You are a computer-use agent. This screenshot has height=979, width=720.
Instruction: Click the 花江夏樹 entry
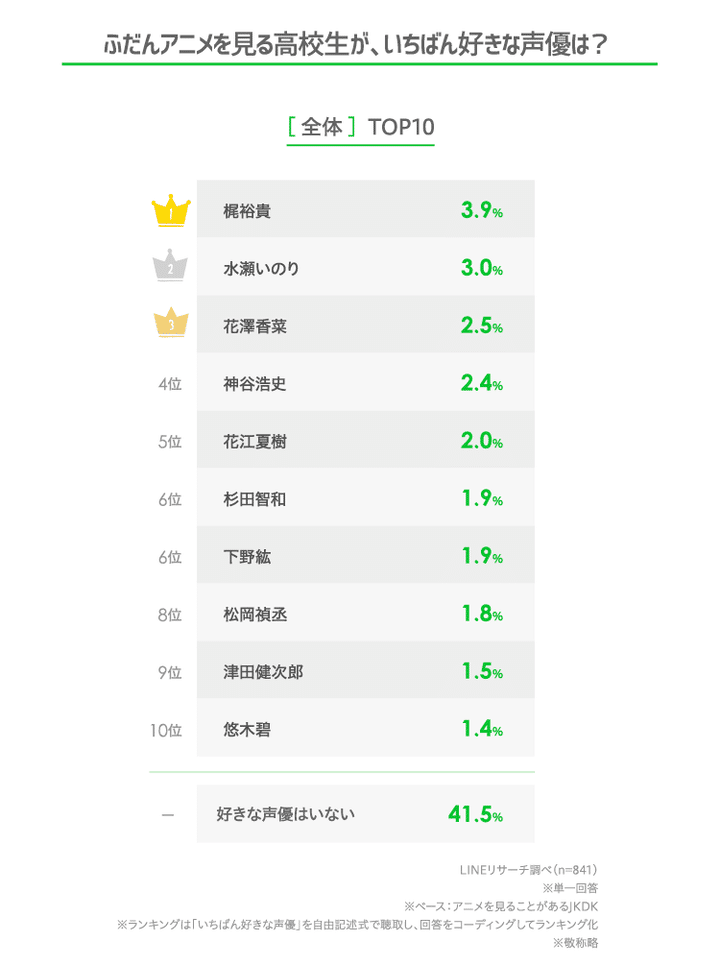(x=255, y=441)
